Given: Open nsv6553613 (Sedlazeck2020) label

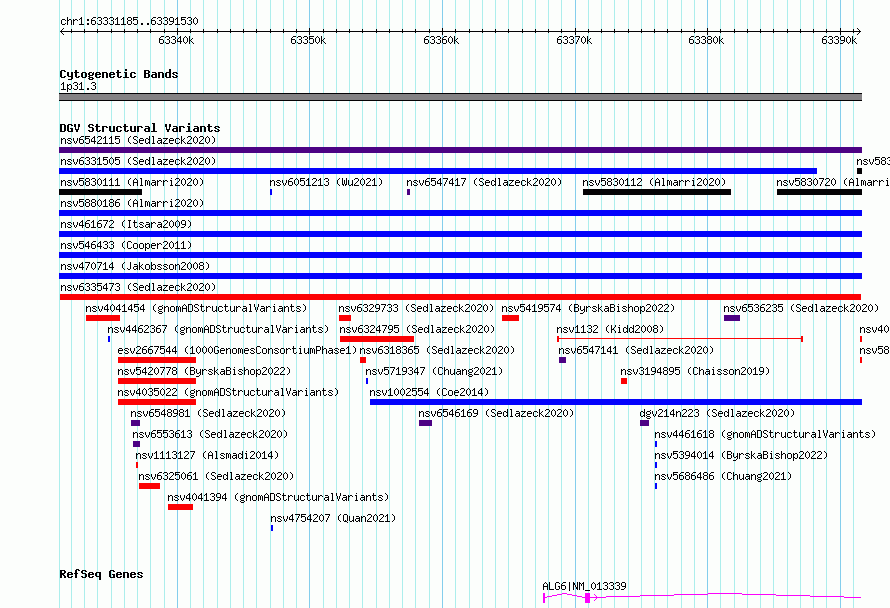Looking at the screenshot, I should [x=211, y=434].
